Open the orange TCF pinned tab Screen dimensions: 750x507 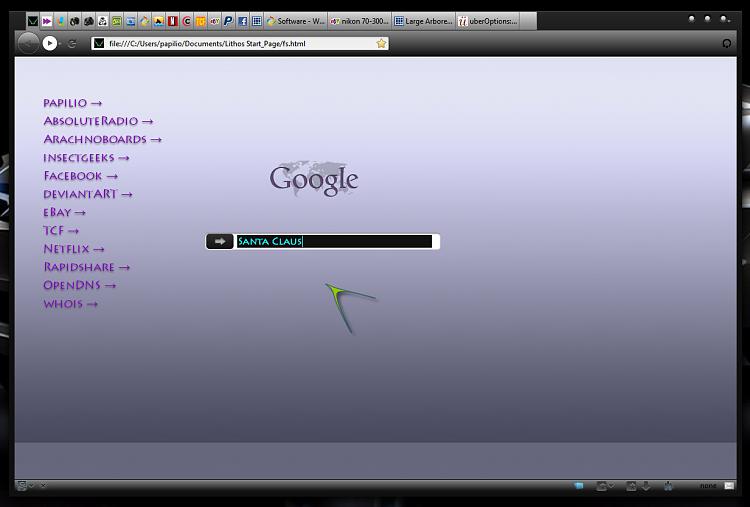pos(200,21)
